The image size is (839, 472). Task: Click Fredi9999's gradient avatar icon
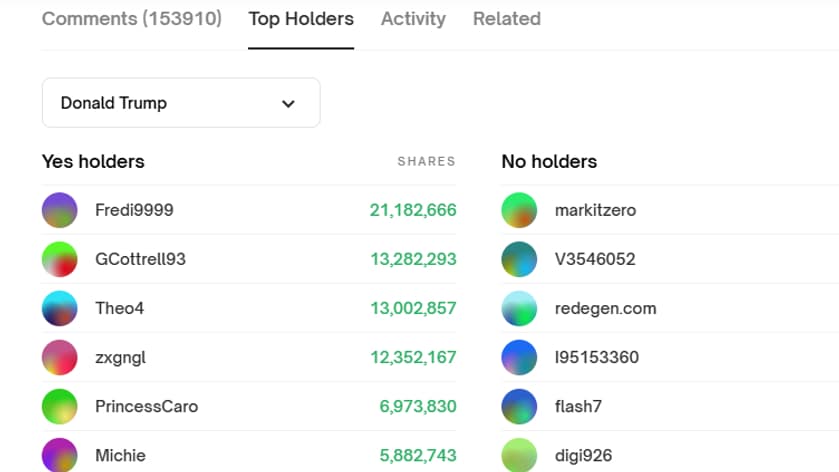coord(59,210)
